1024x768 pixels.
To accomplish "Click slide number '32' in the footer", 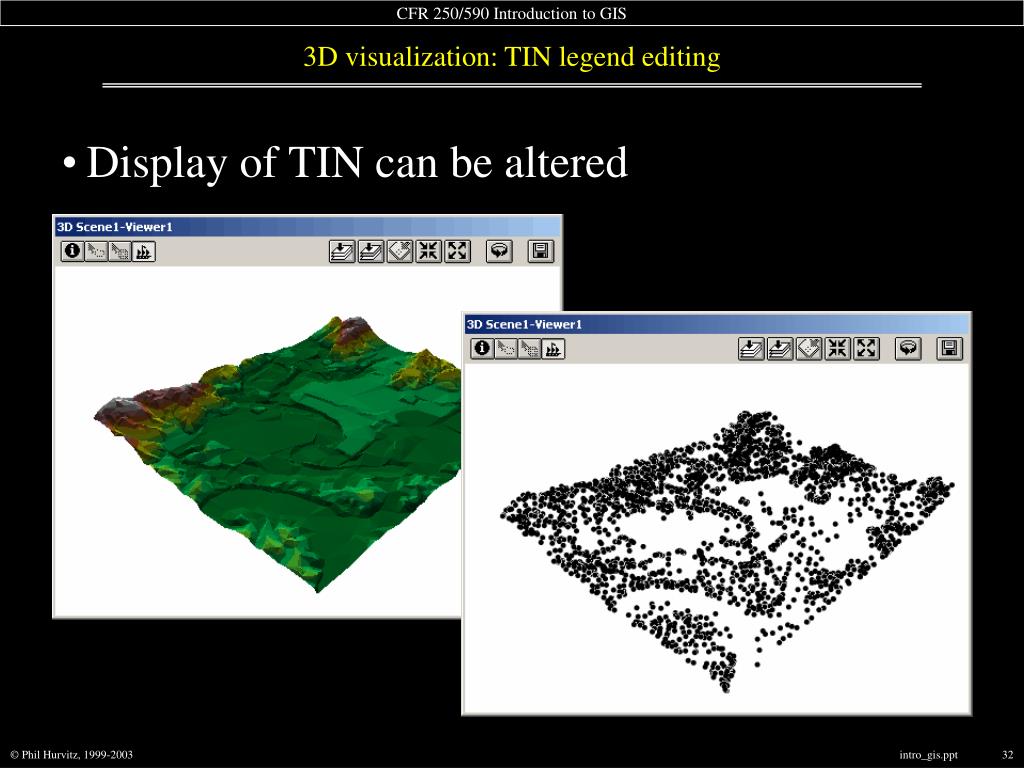I will pos(1008,755).
